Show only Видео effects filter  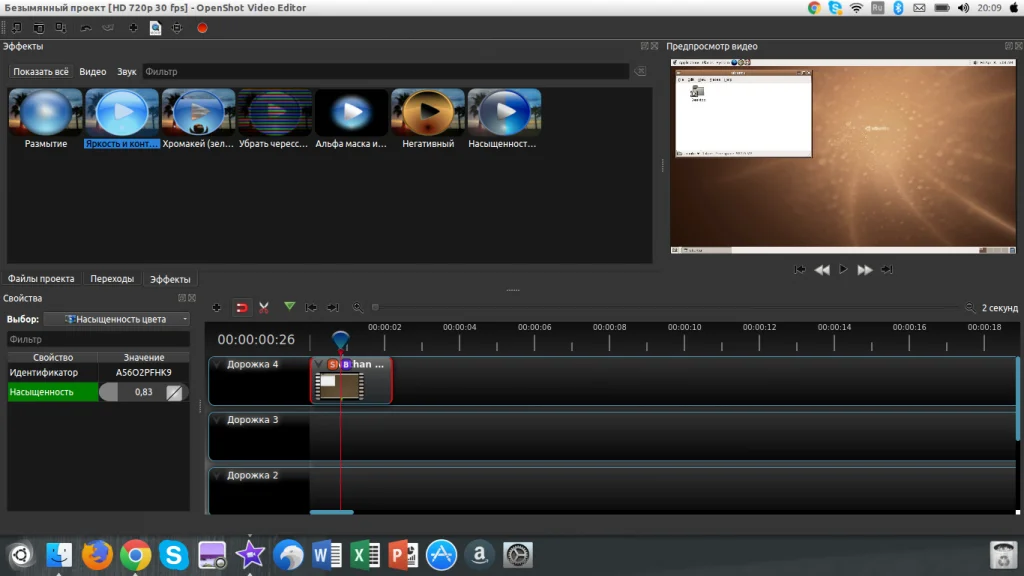93,72
